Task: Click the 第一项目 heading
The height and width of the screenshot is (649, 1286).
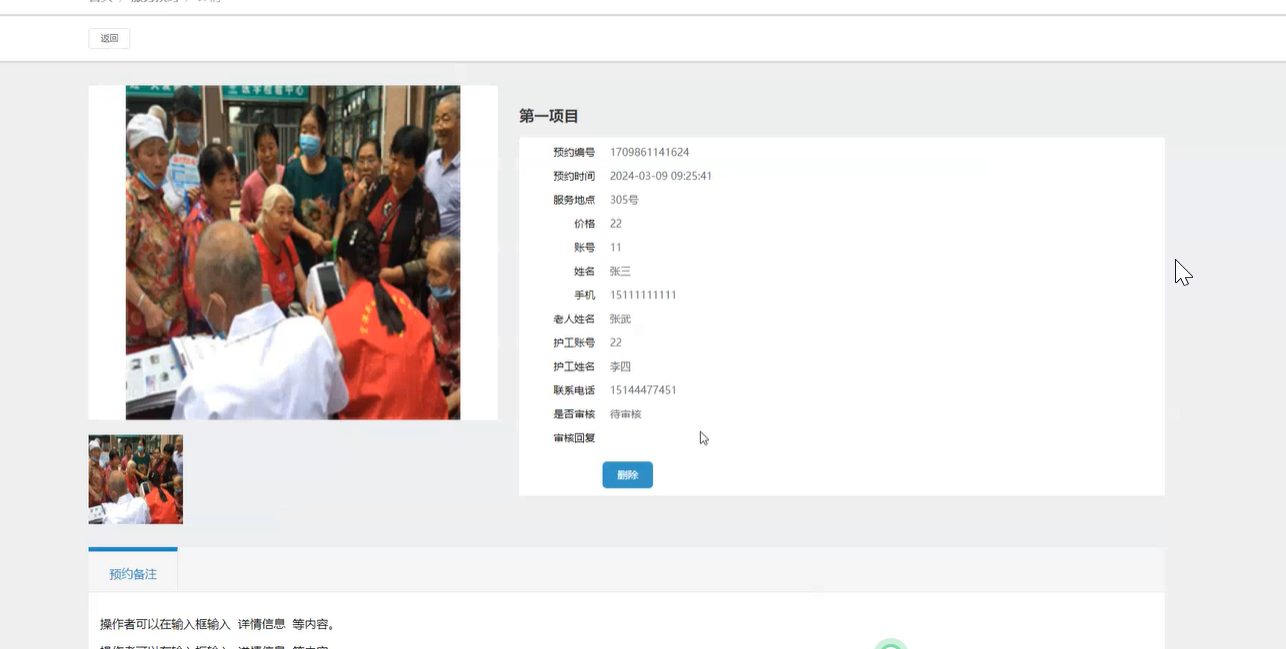Action: (x=549, y=116)
